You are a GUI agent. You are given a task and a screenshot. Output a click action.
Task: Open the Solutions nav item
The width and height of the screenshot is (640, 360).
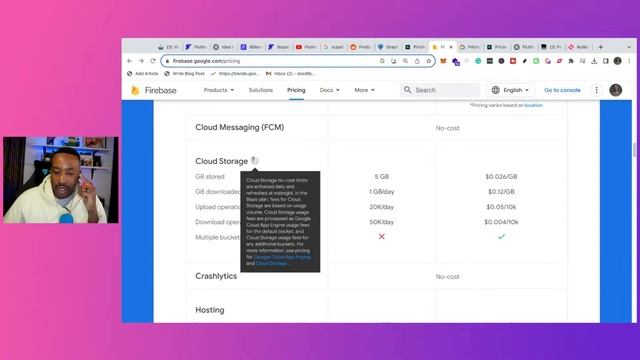(x=261, y=90)
